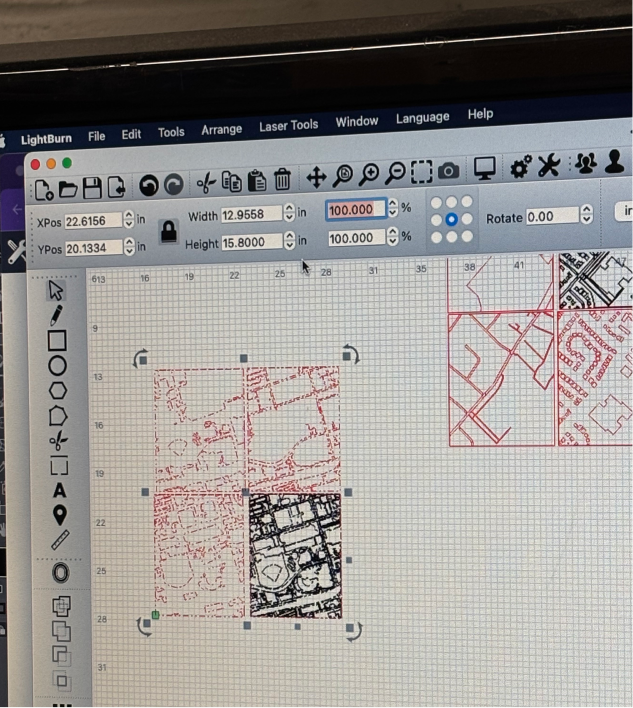Click the Height field showing 15.8000
The width and height of the screenshot is (633, 708).
tap(252, 242)
